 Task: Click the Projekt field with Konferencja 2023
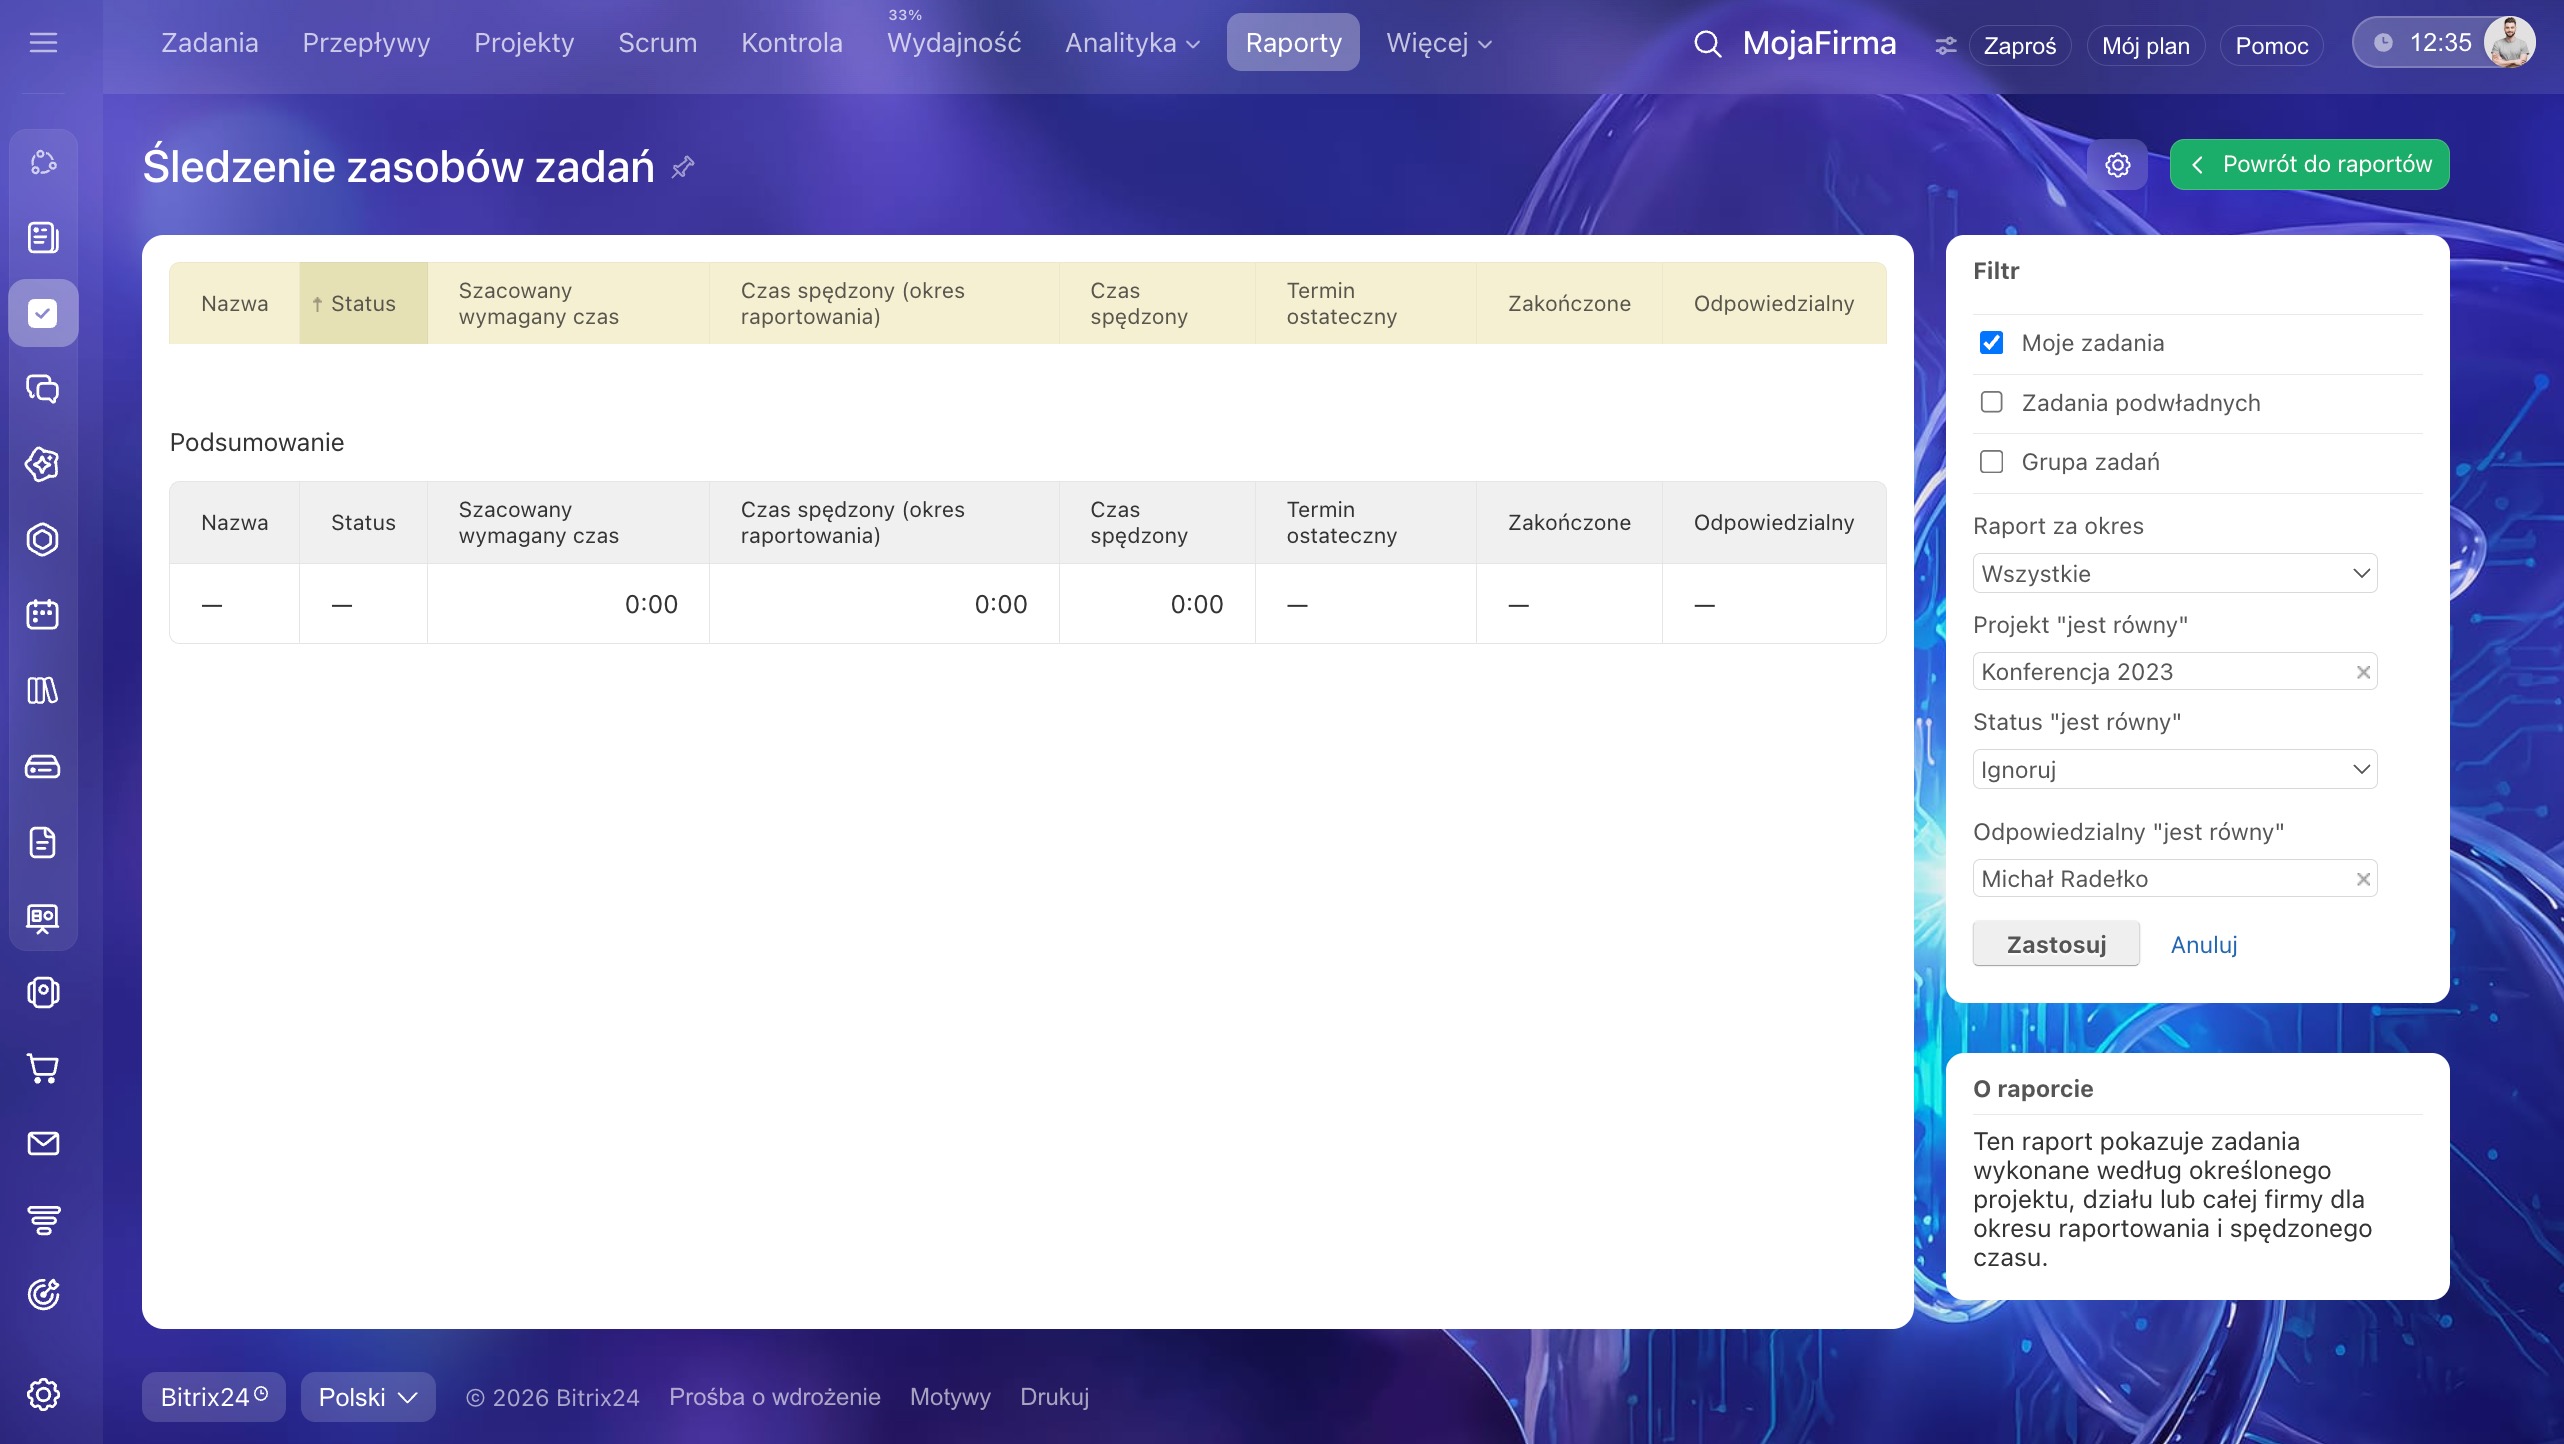click(x=2175, y=672)
